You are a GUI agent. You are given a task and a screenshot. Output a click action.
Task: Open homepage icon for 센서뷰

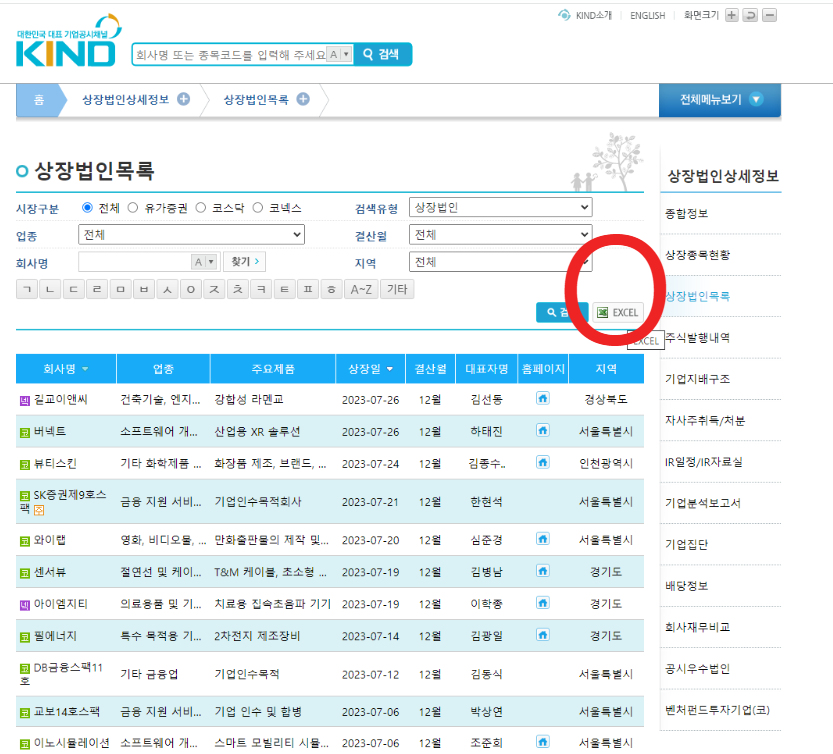(542, 571)
